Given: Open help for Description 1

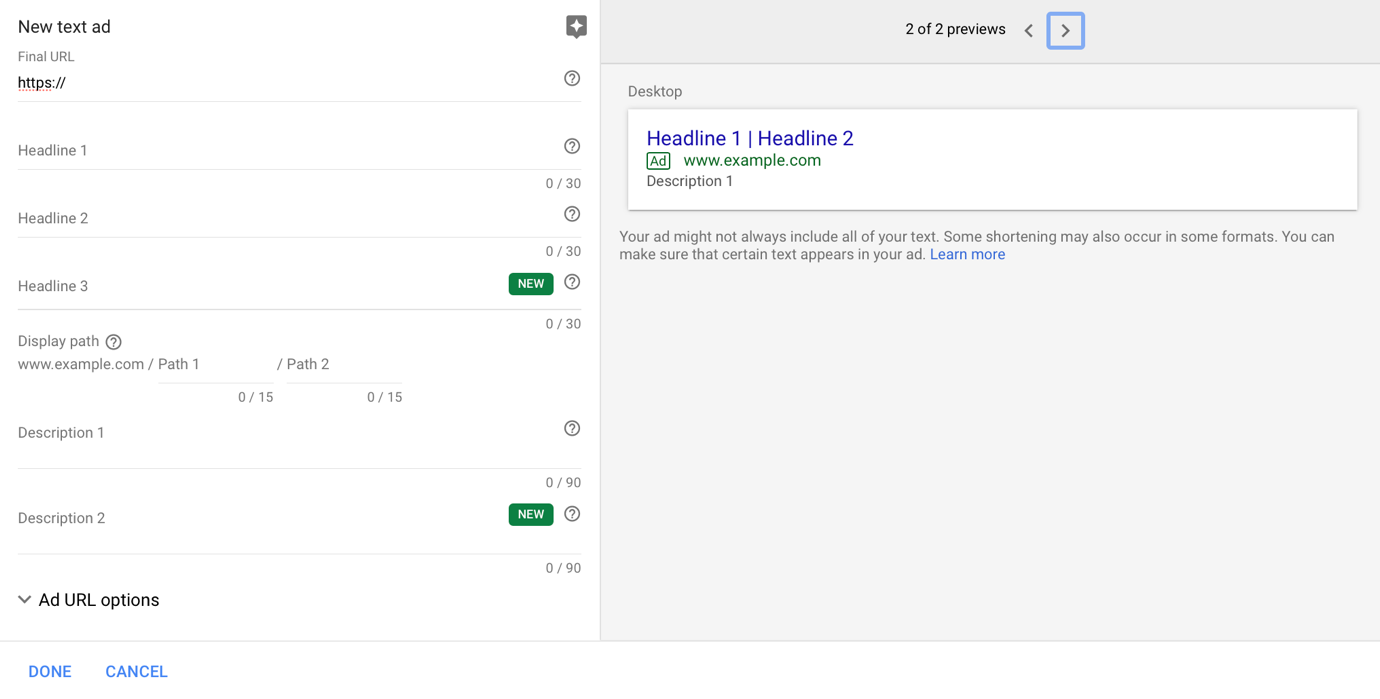Looking at the screenshot, I should [572, 428].
